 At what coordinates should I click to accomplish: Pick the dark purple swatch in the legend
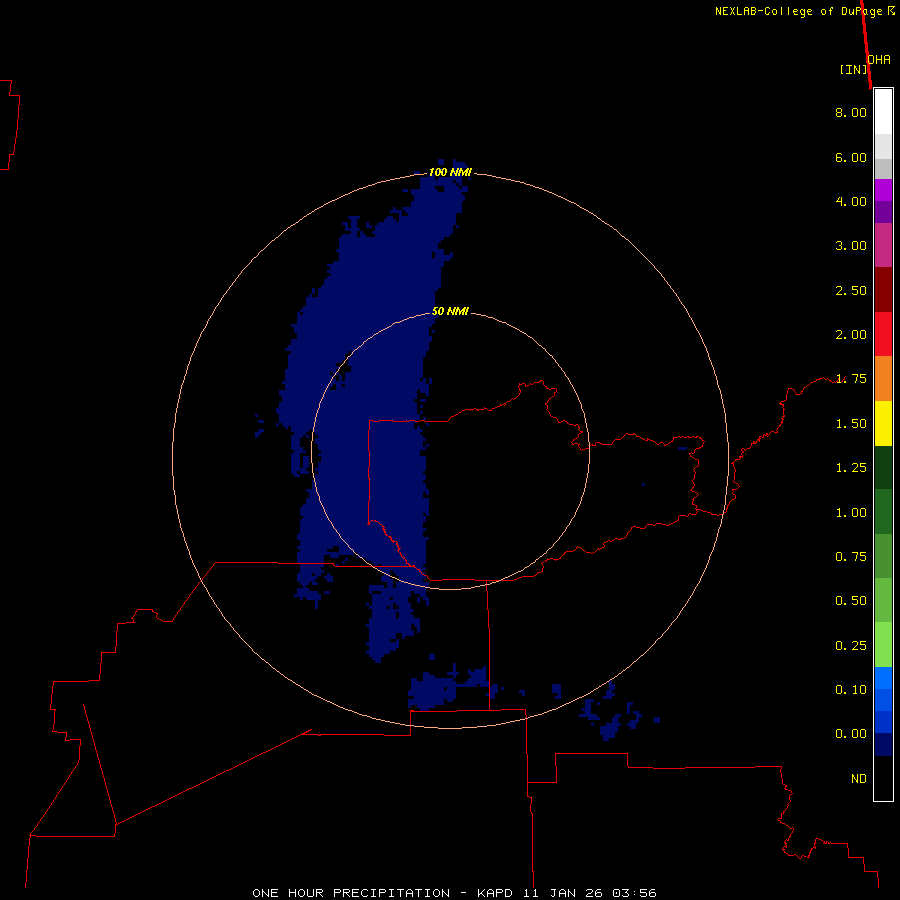(x=883, y=212)
